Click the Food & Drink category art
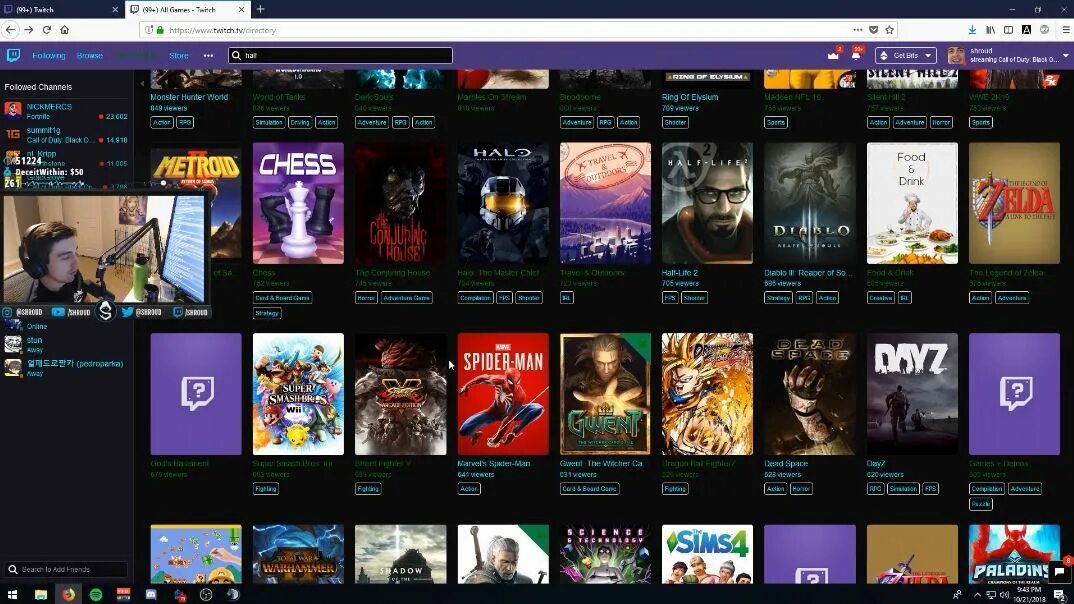This screenshot has height=604, width=1074. pyautogui.click(x=912, y=203)
